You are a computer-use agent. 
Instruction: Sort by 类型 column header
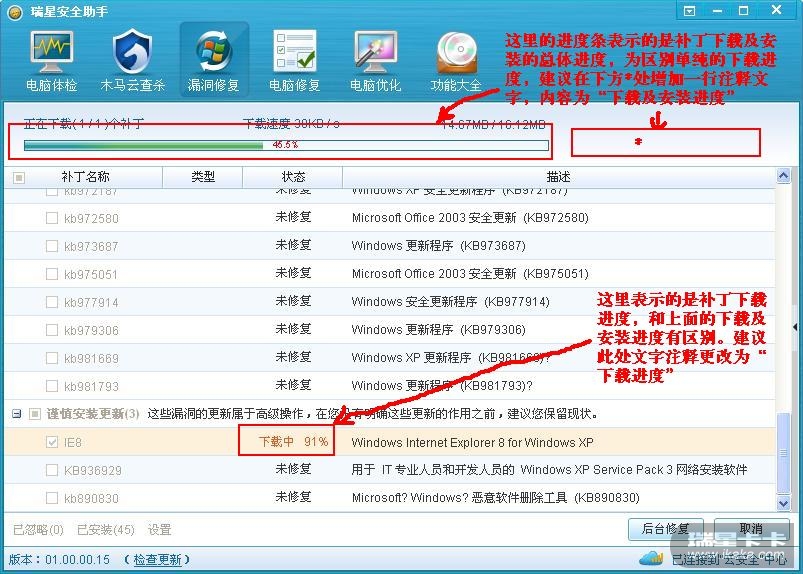pos(203,177)
